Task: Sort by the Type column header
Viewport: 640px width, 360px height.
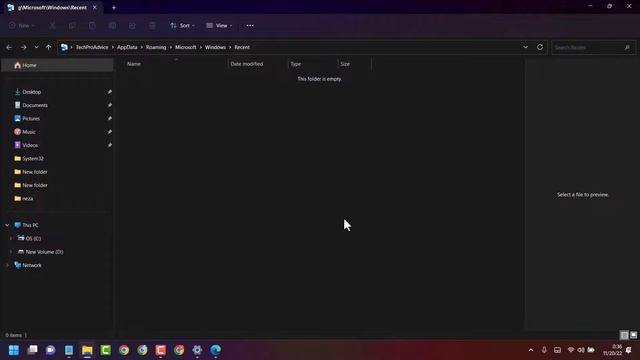Action: pyautogui.click(x=296, y=64)
